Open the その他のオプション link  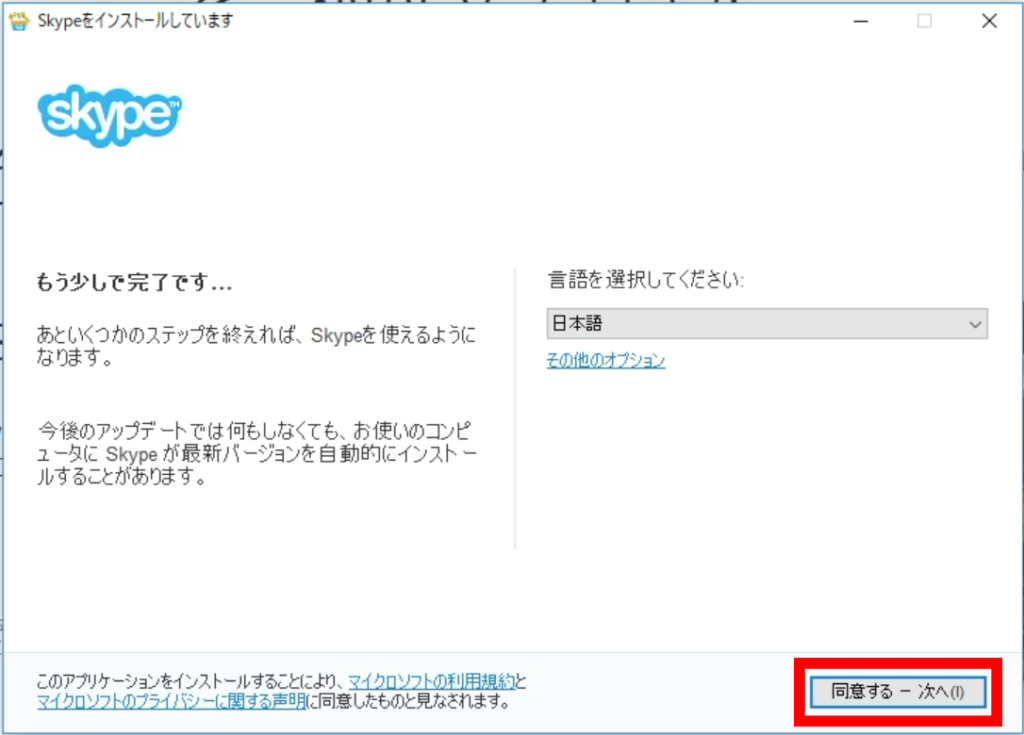[x=606, y=360]
